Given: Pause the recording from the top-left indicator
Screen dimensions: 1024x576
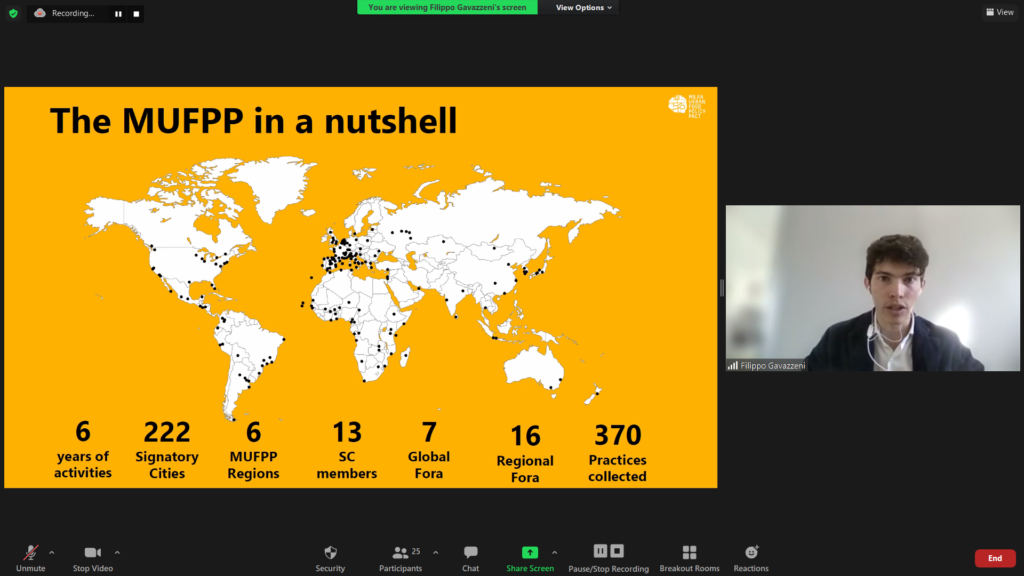Looking at the screenshot, I should 118,14.
